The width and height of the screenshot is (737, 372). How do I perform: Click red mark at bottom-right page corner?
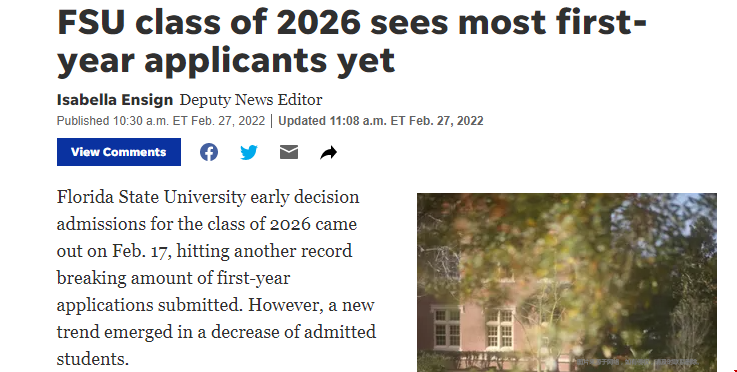735,370
